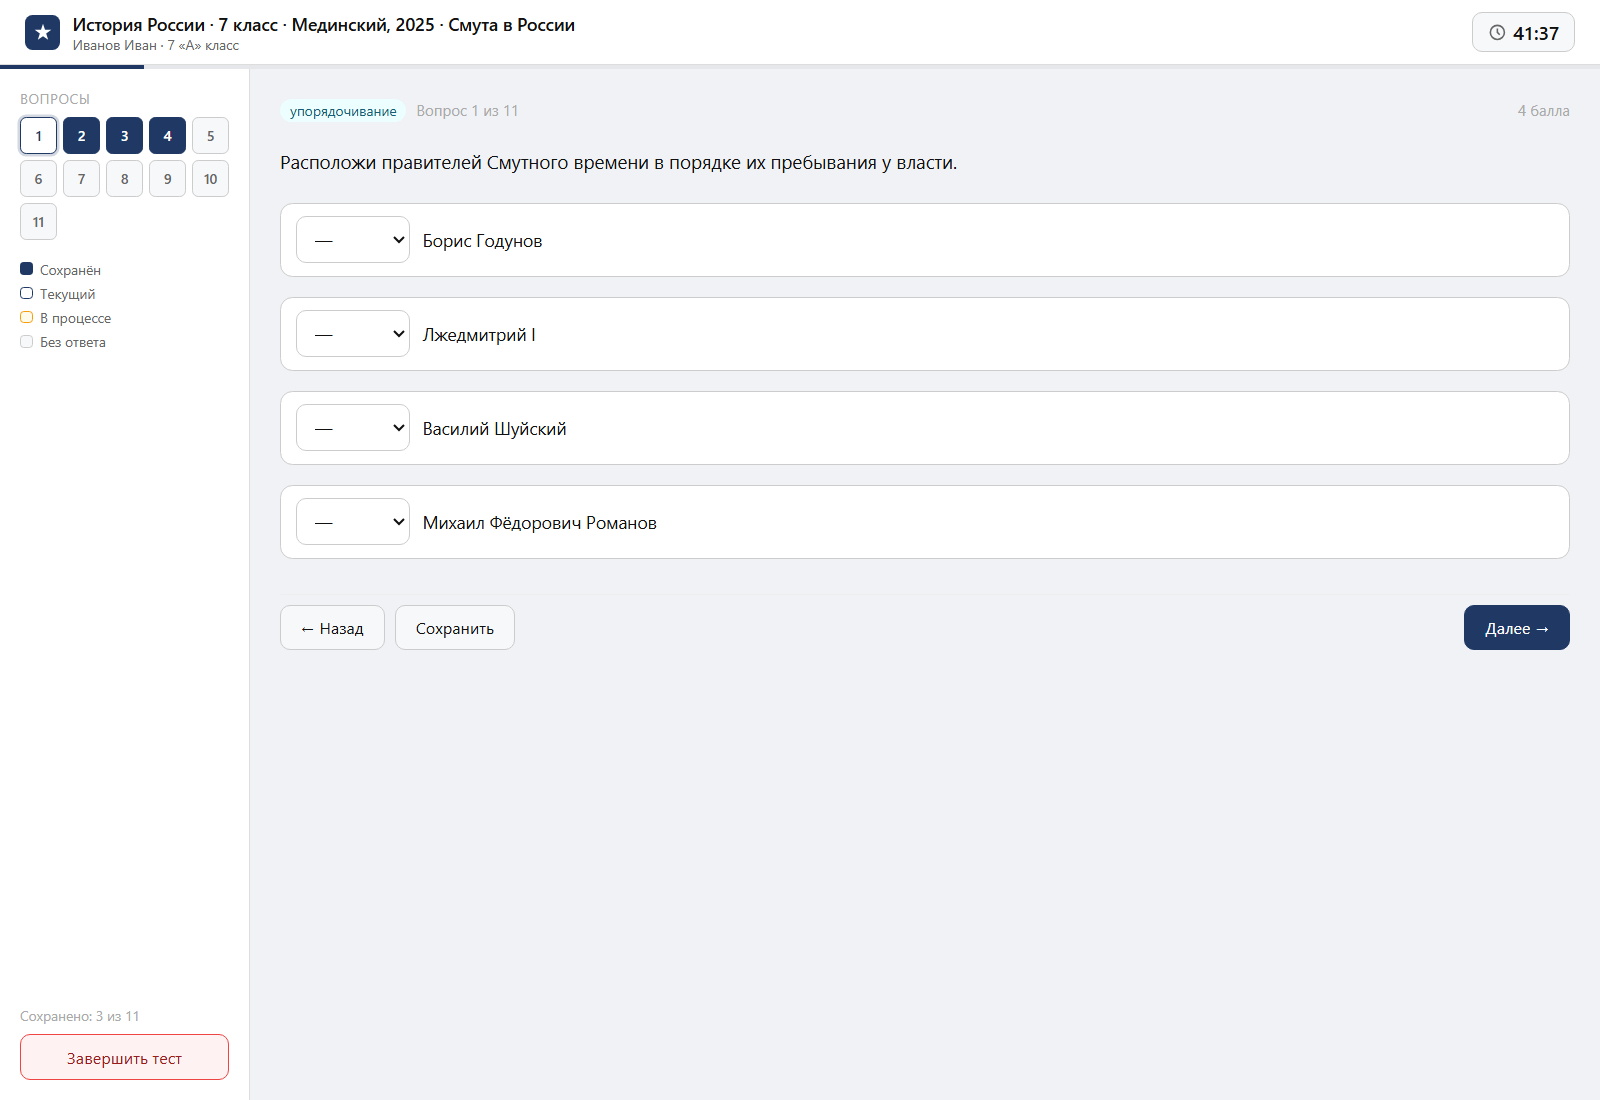Click the 4 балла score label
The height and width of the screenshot is (1100, 1600).
pos(1543,111)
